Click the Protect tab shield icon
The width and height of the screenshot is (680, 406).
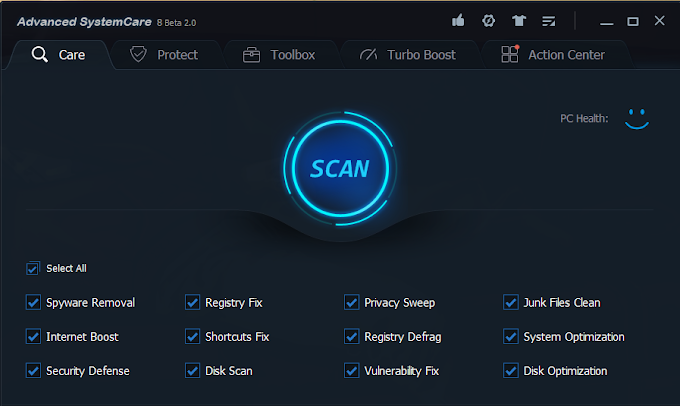pos(138,55)
